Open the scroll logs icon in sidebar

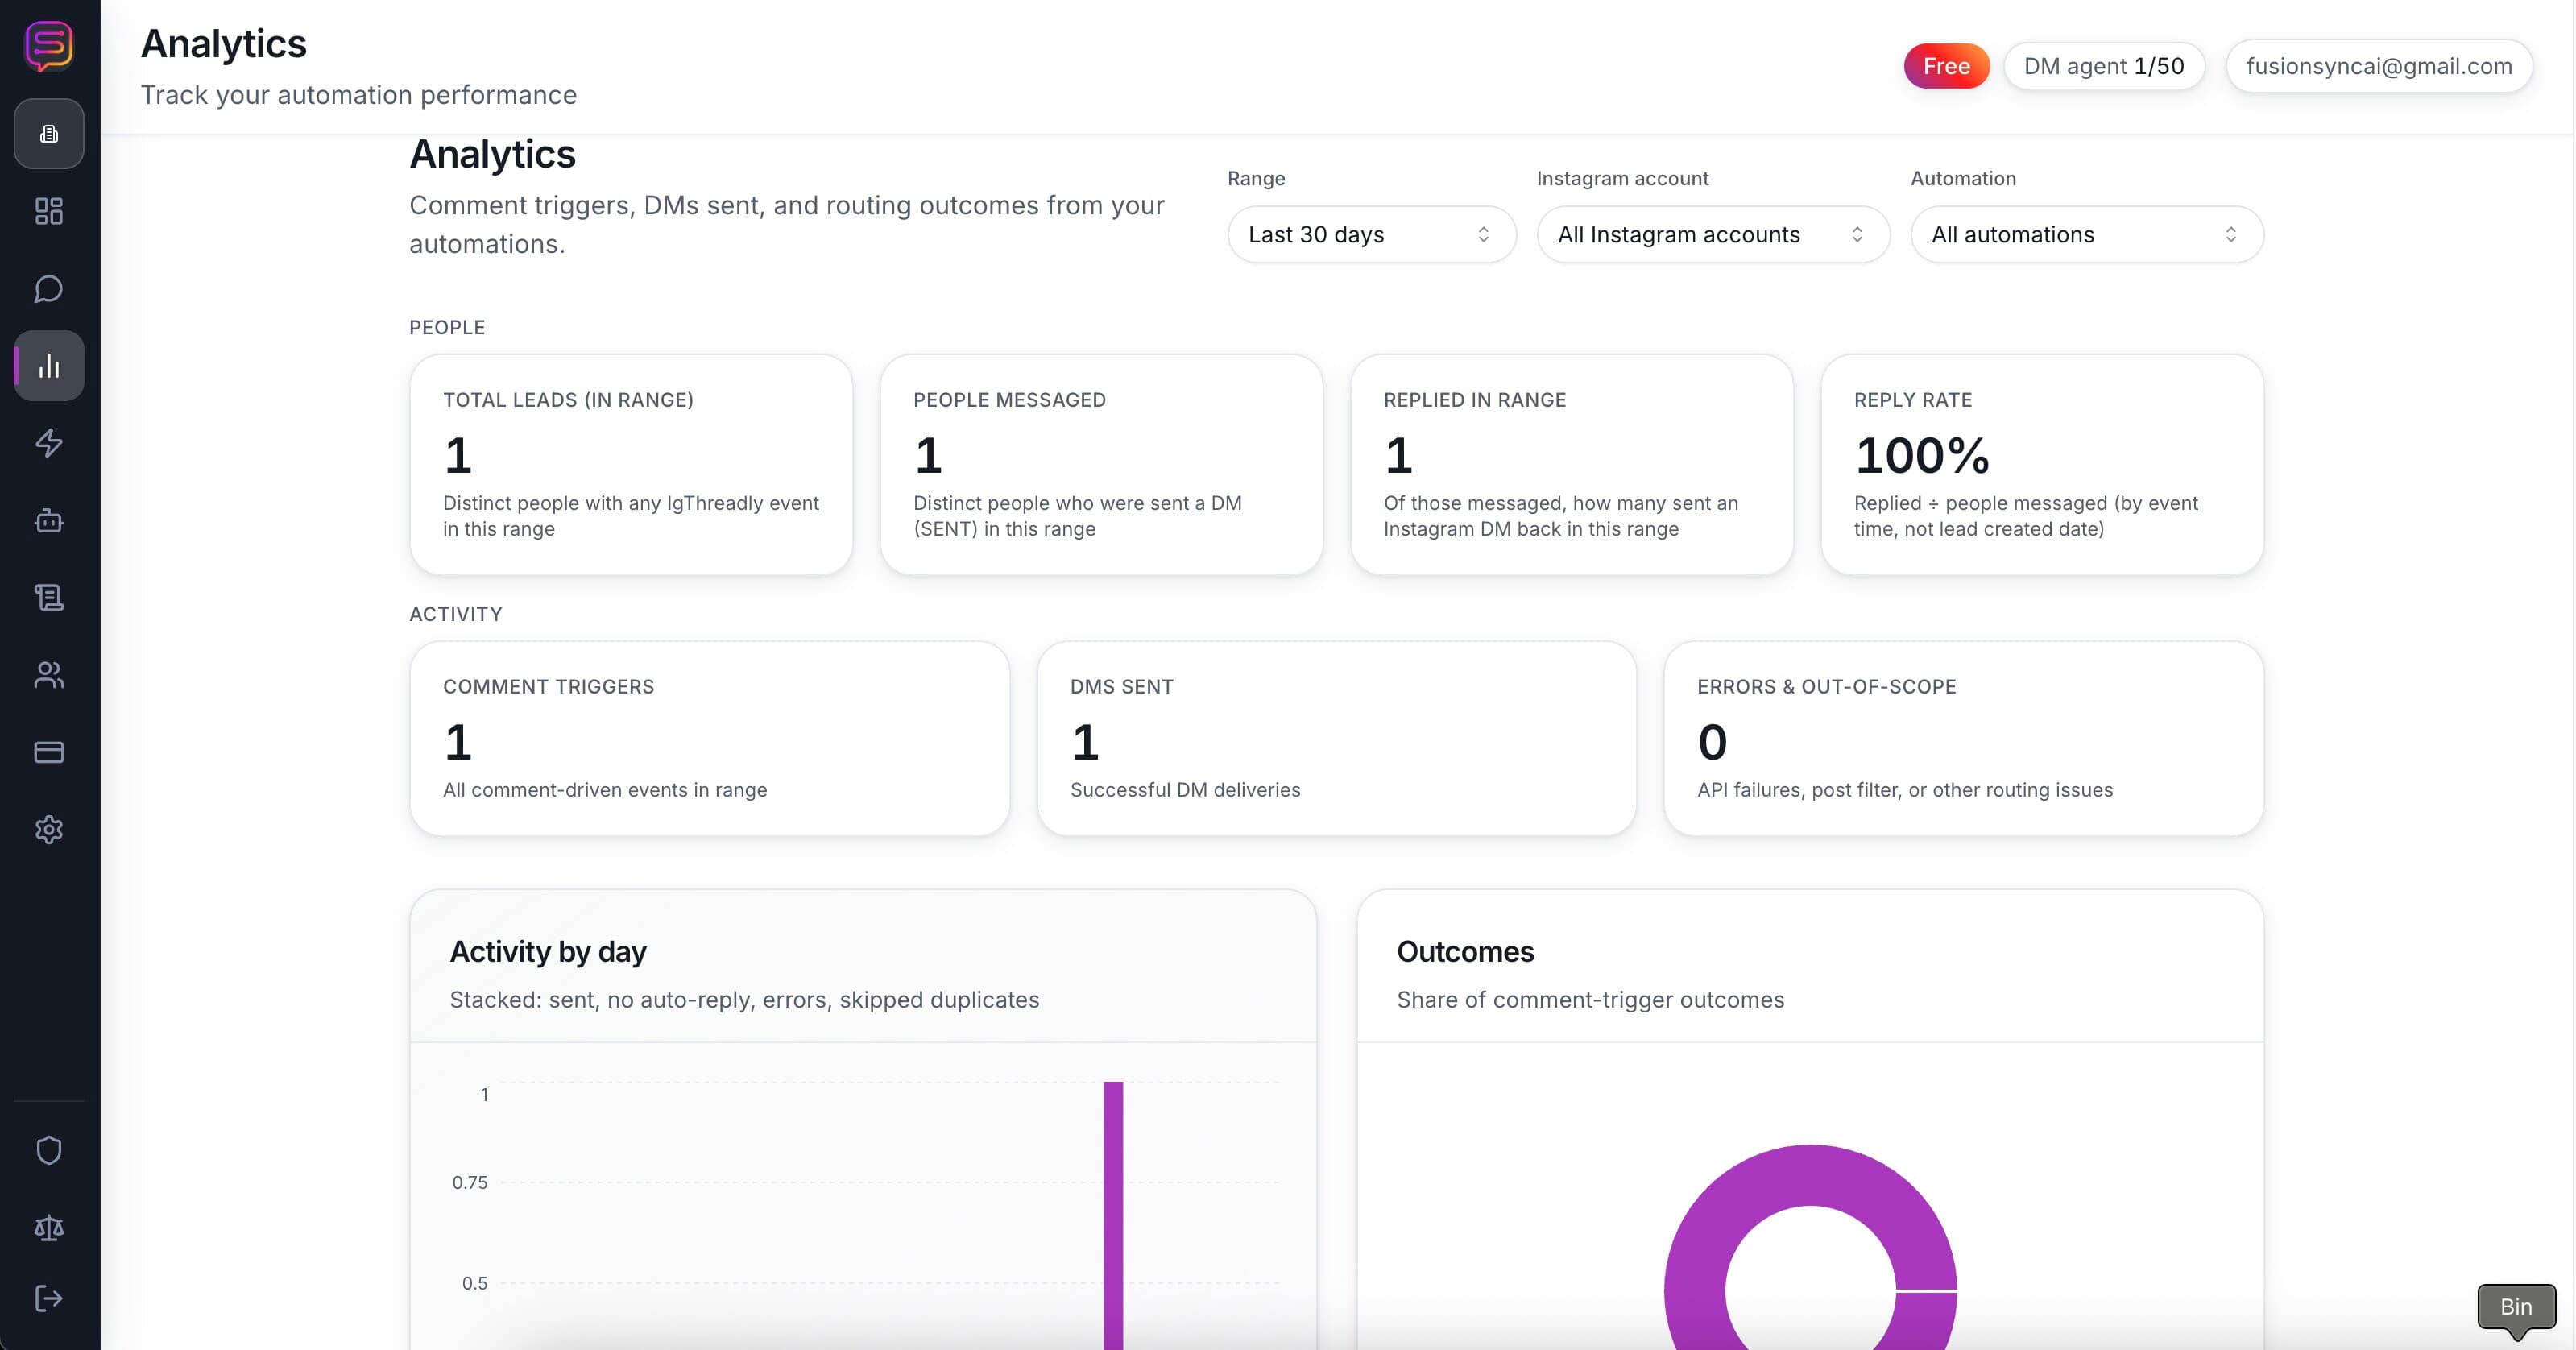[x=49, y=598]
